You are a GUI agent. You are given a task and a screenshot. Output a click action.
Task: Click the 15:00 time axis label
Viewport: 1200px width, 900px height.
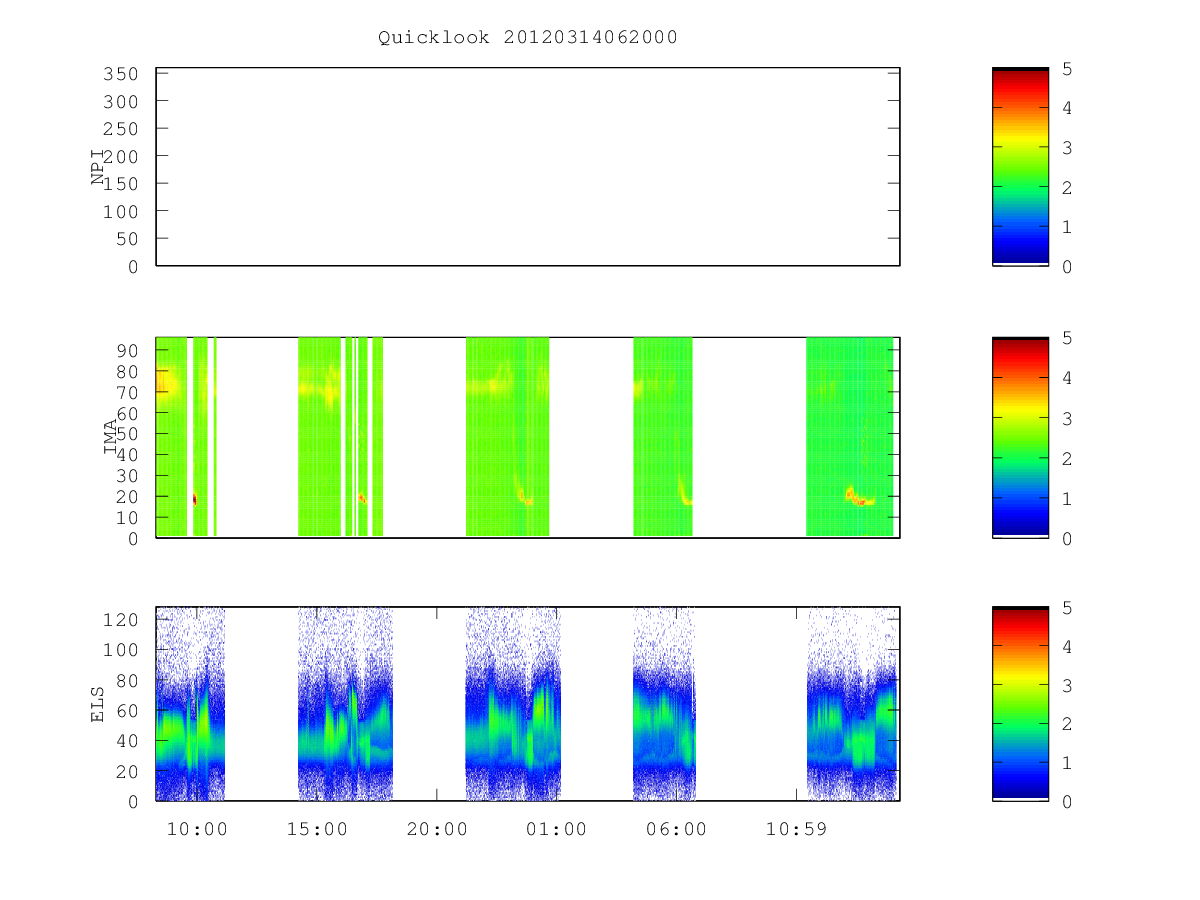[317, 830]
